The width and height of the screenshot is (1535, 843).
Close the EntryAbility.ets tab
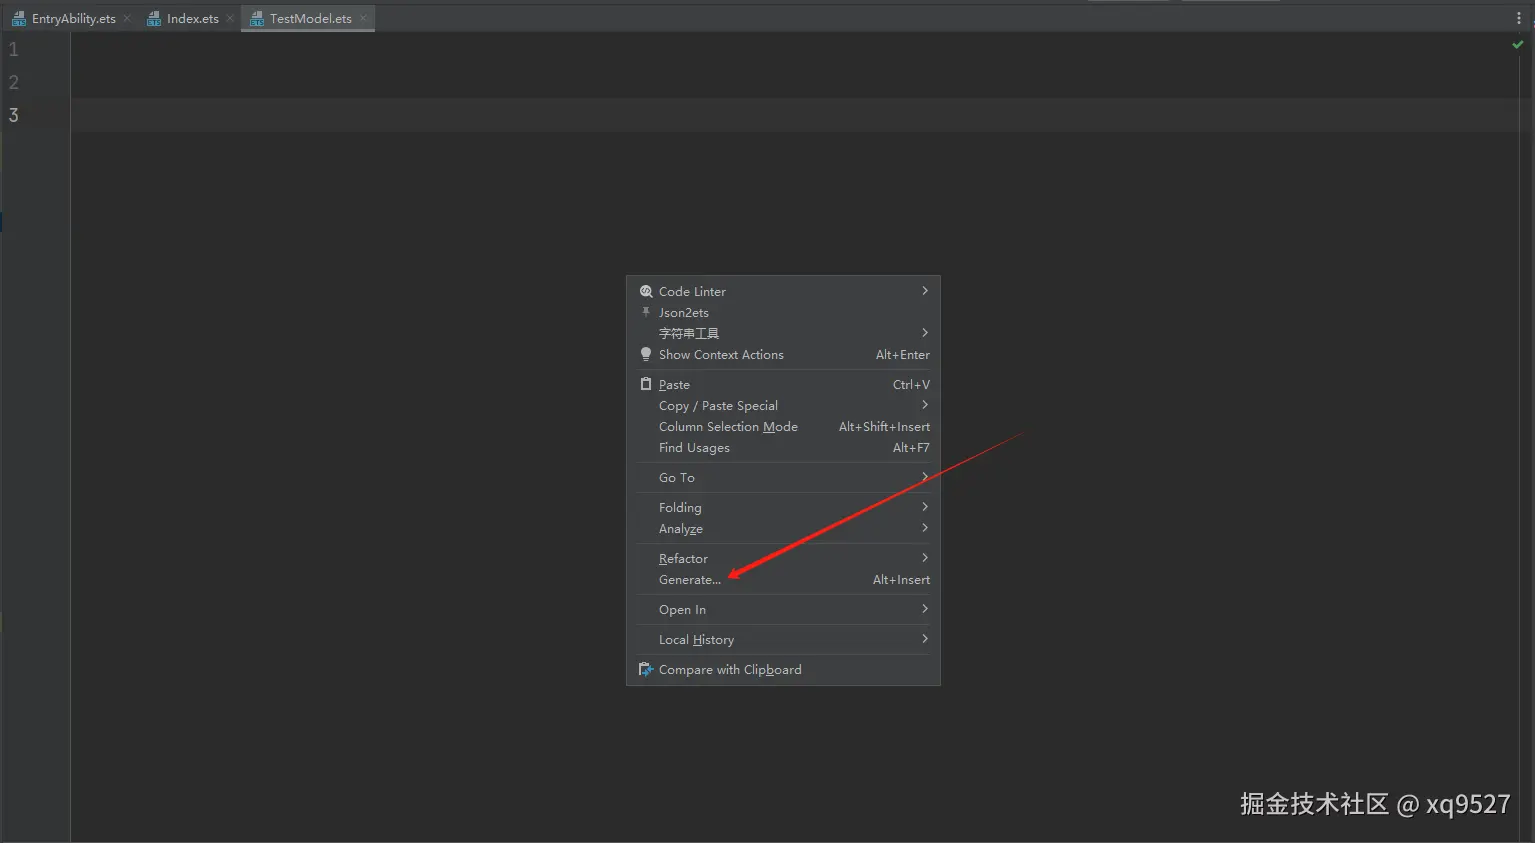point(127,18)
